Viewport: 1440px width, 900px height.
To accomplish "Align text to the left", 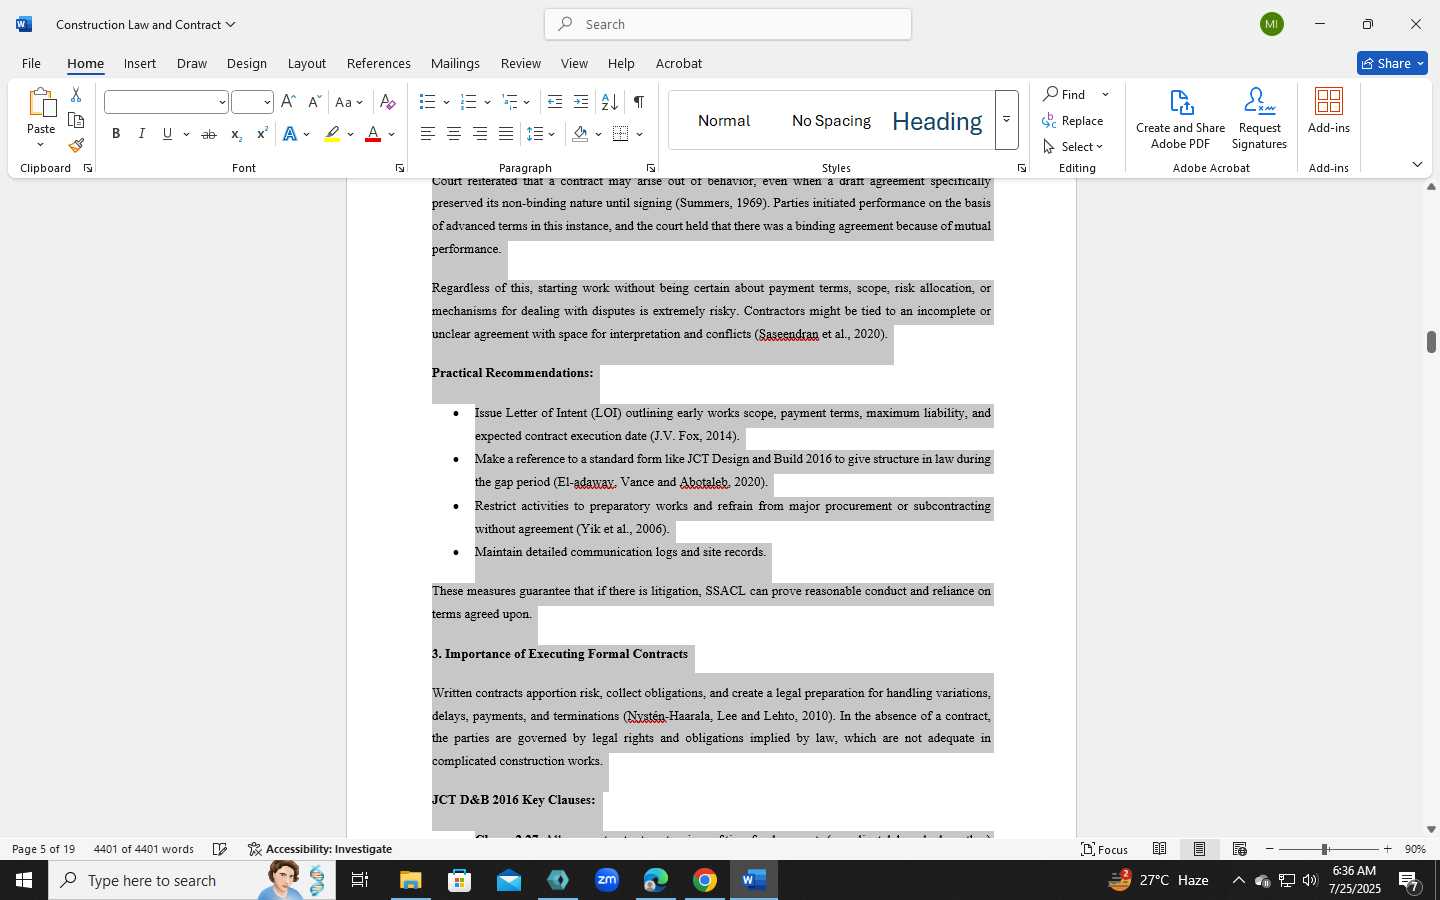I will tap(428, 134).
